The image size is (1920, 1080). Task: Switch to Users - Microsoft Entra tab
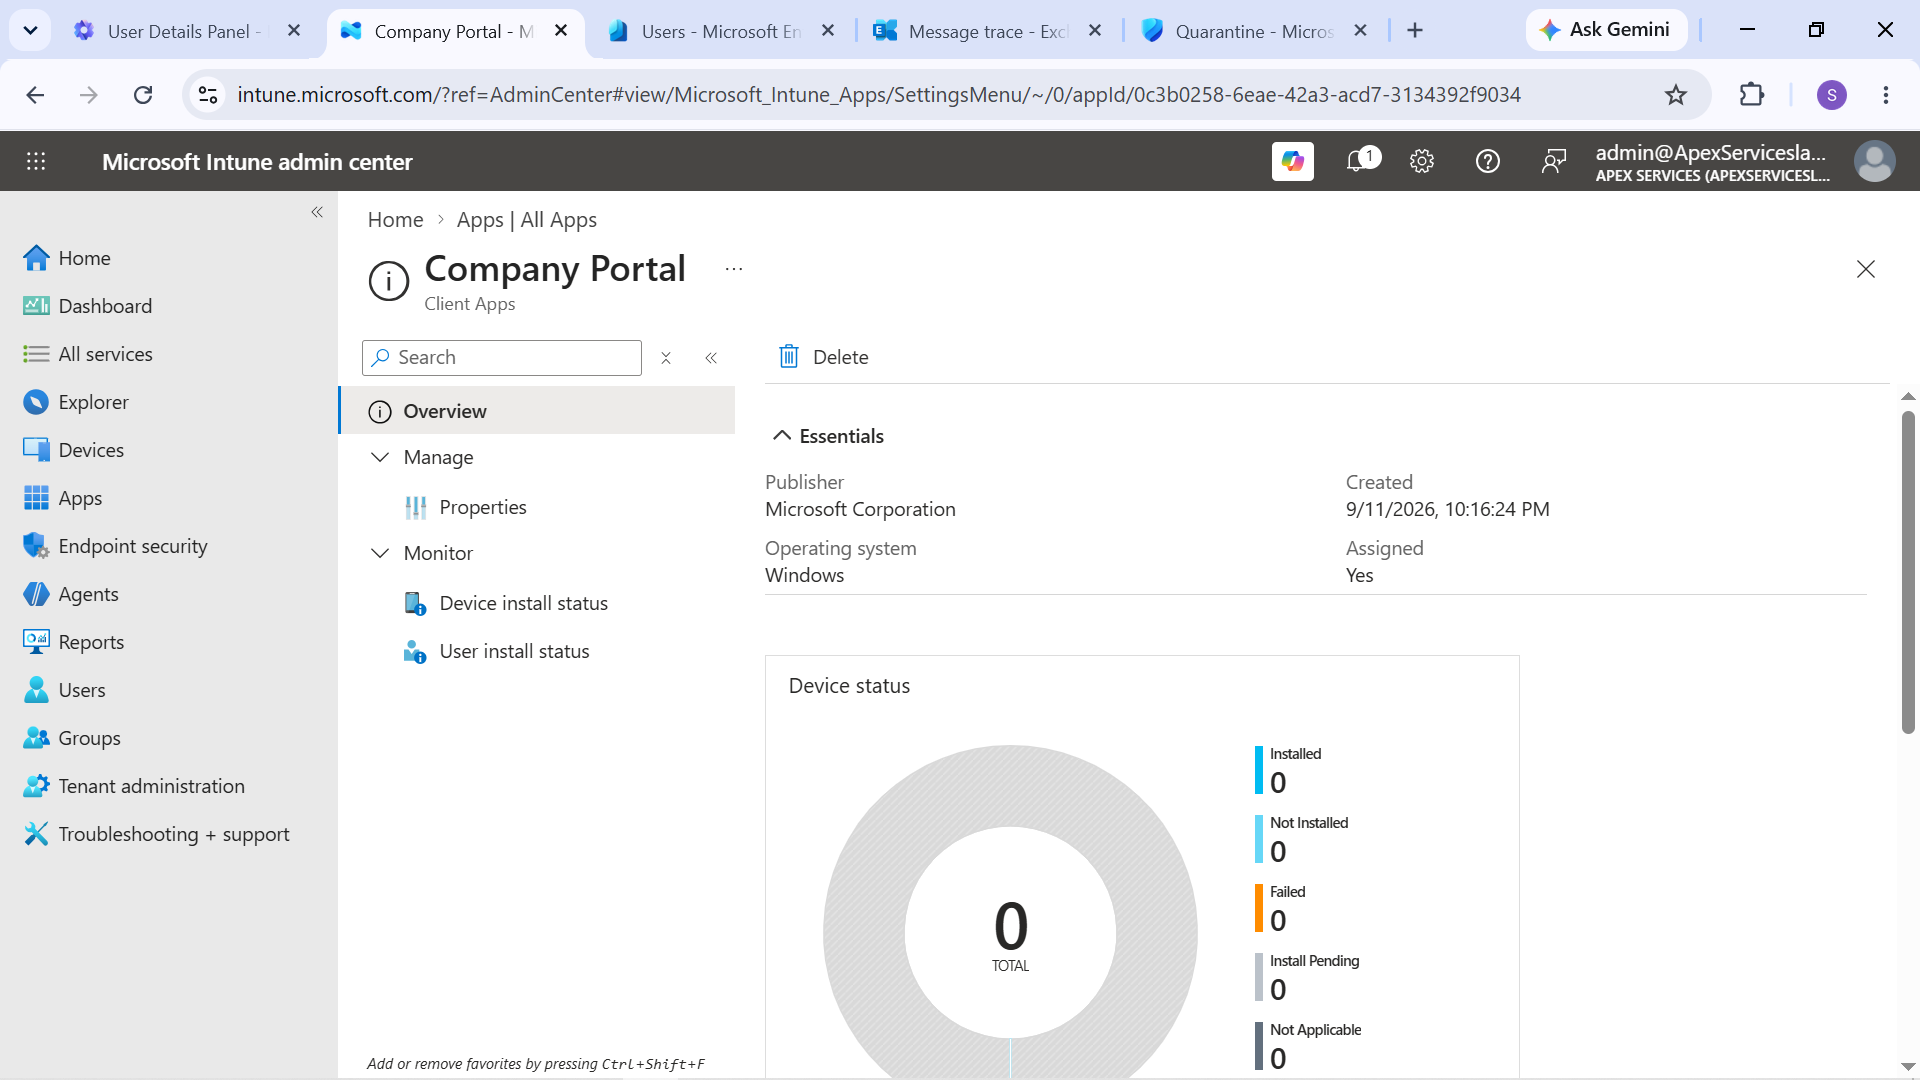point(720,31)
